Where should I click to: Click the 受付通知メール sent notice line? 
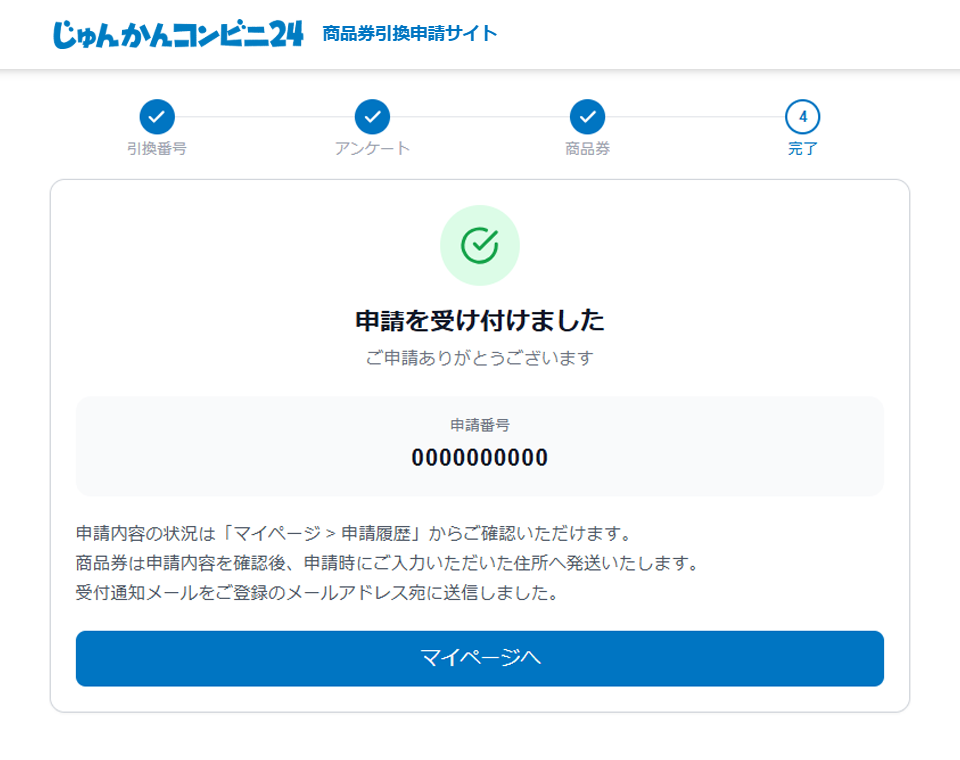click(317, 593)
